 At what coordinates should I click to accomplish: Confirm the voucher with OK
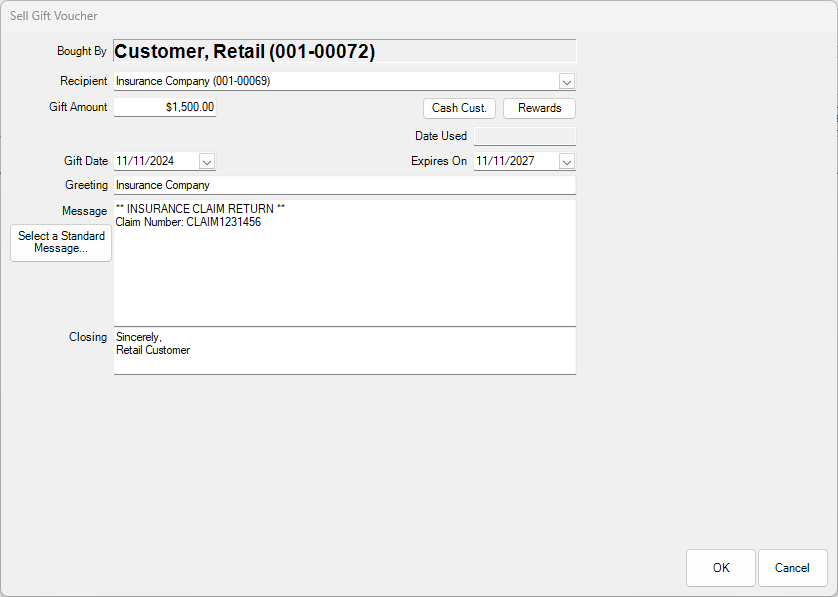pyautogui.click(x=721, y=568)
